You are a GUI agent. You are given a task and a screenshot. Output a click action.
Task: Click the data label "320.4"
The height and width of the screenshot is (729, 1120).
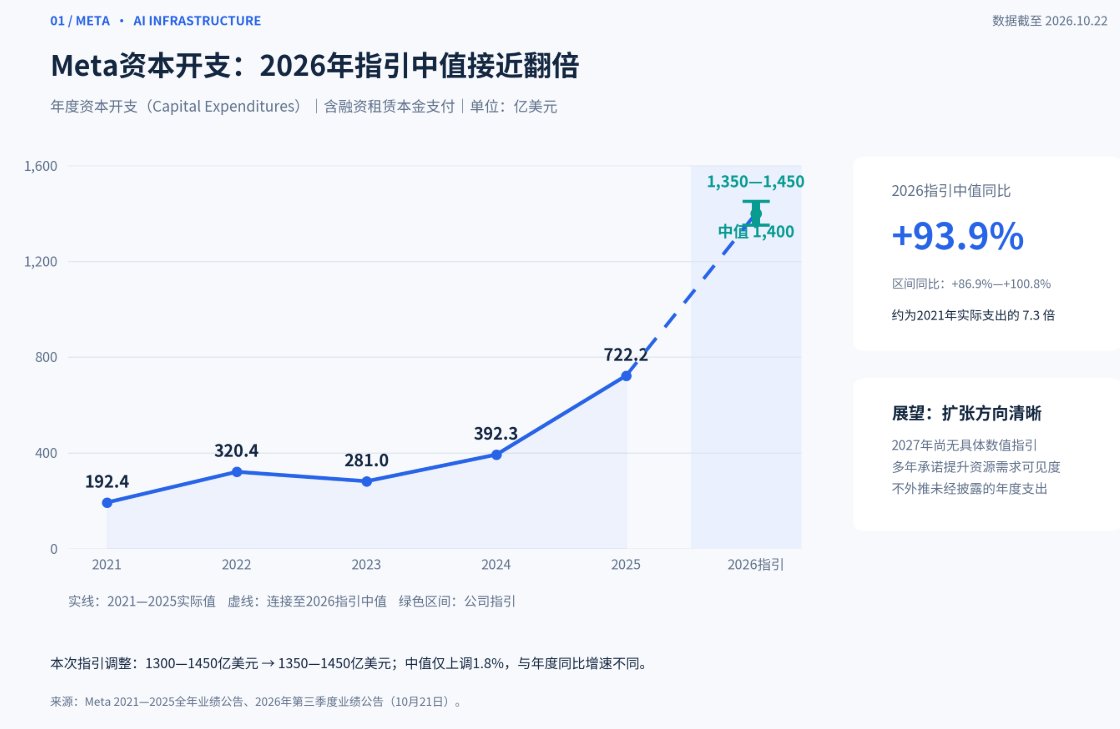click(236, 451)
